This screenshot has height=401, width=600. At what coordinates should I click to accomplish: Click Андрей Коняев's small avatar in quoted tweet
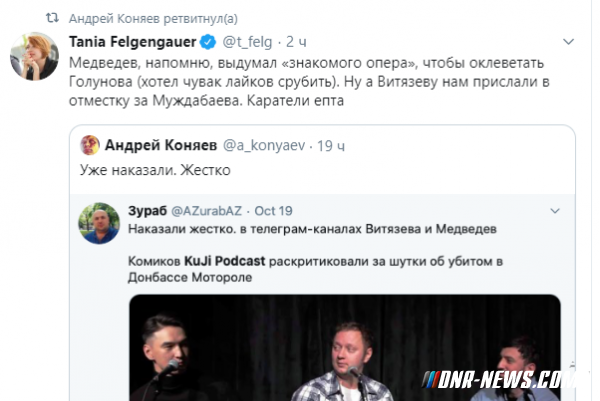(90, 145)
